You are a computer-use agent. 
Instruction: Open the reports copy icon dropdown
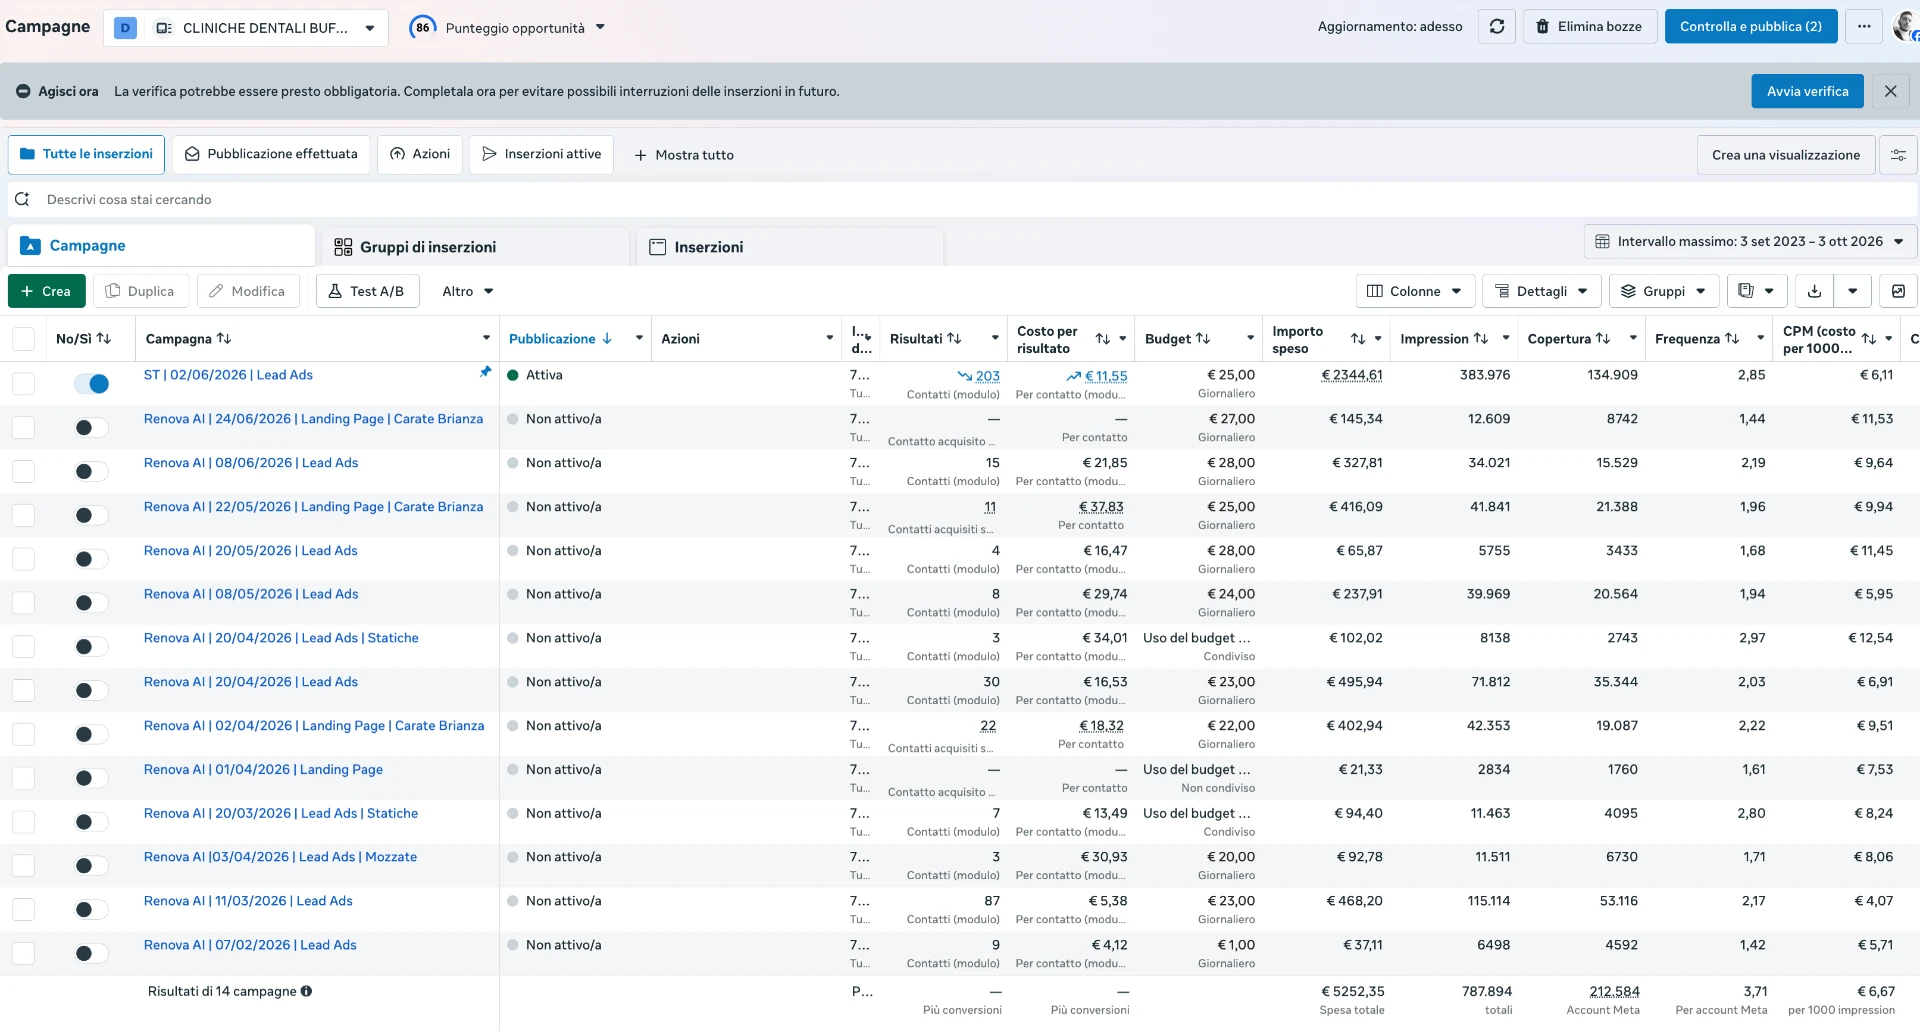pos(1756,291)
